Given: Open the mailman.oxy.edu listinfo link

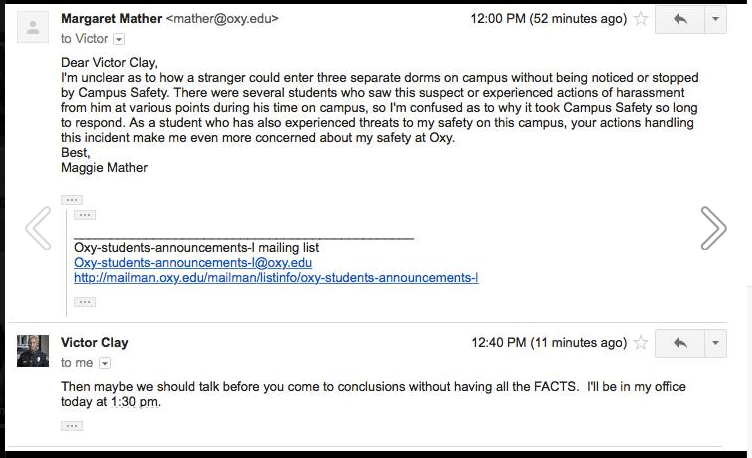Looking at the screenshot, I should [x=276, y=277].
